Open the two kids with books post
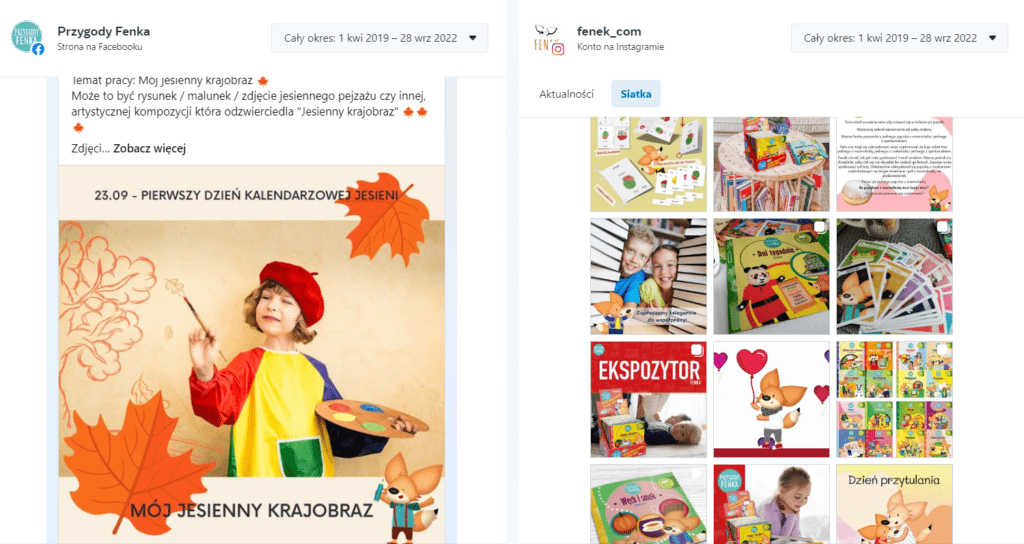 (648, 276)
